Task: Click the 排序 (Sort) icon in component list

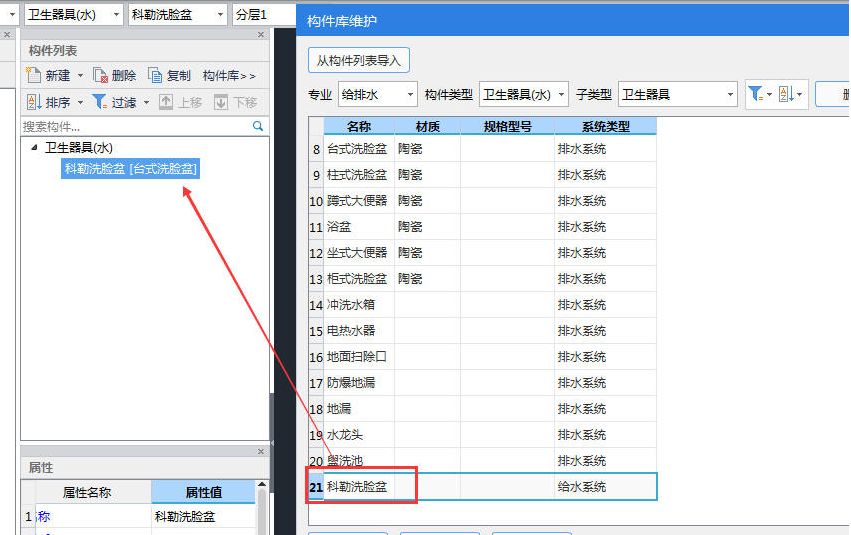Action: [x=33, y=102]
